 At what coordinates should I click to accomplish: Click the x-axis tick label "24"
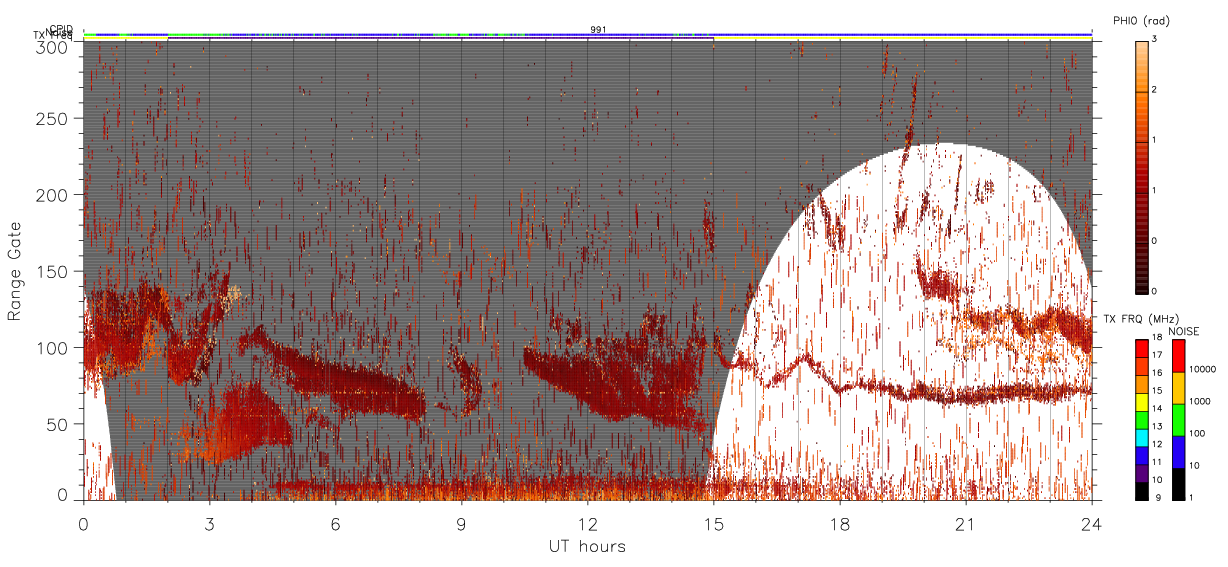click(x=1092, y=523)
